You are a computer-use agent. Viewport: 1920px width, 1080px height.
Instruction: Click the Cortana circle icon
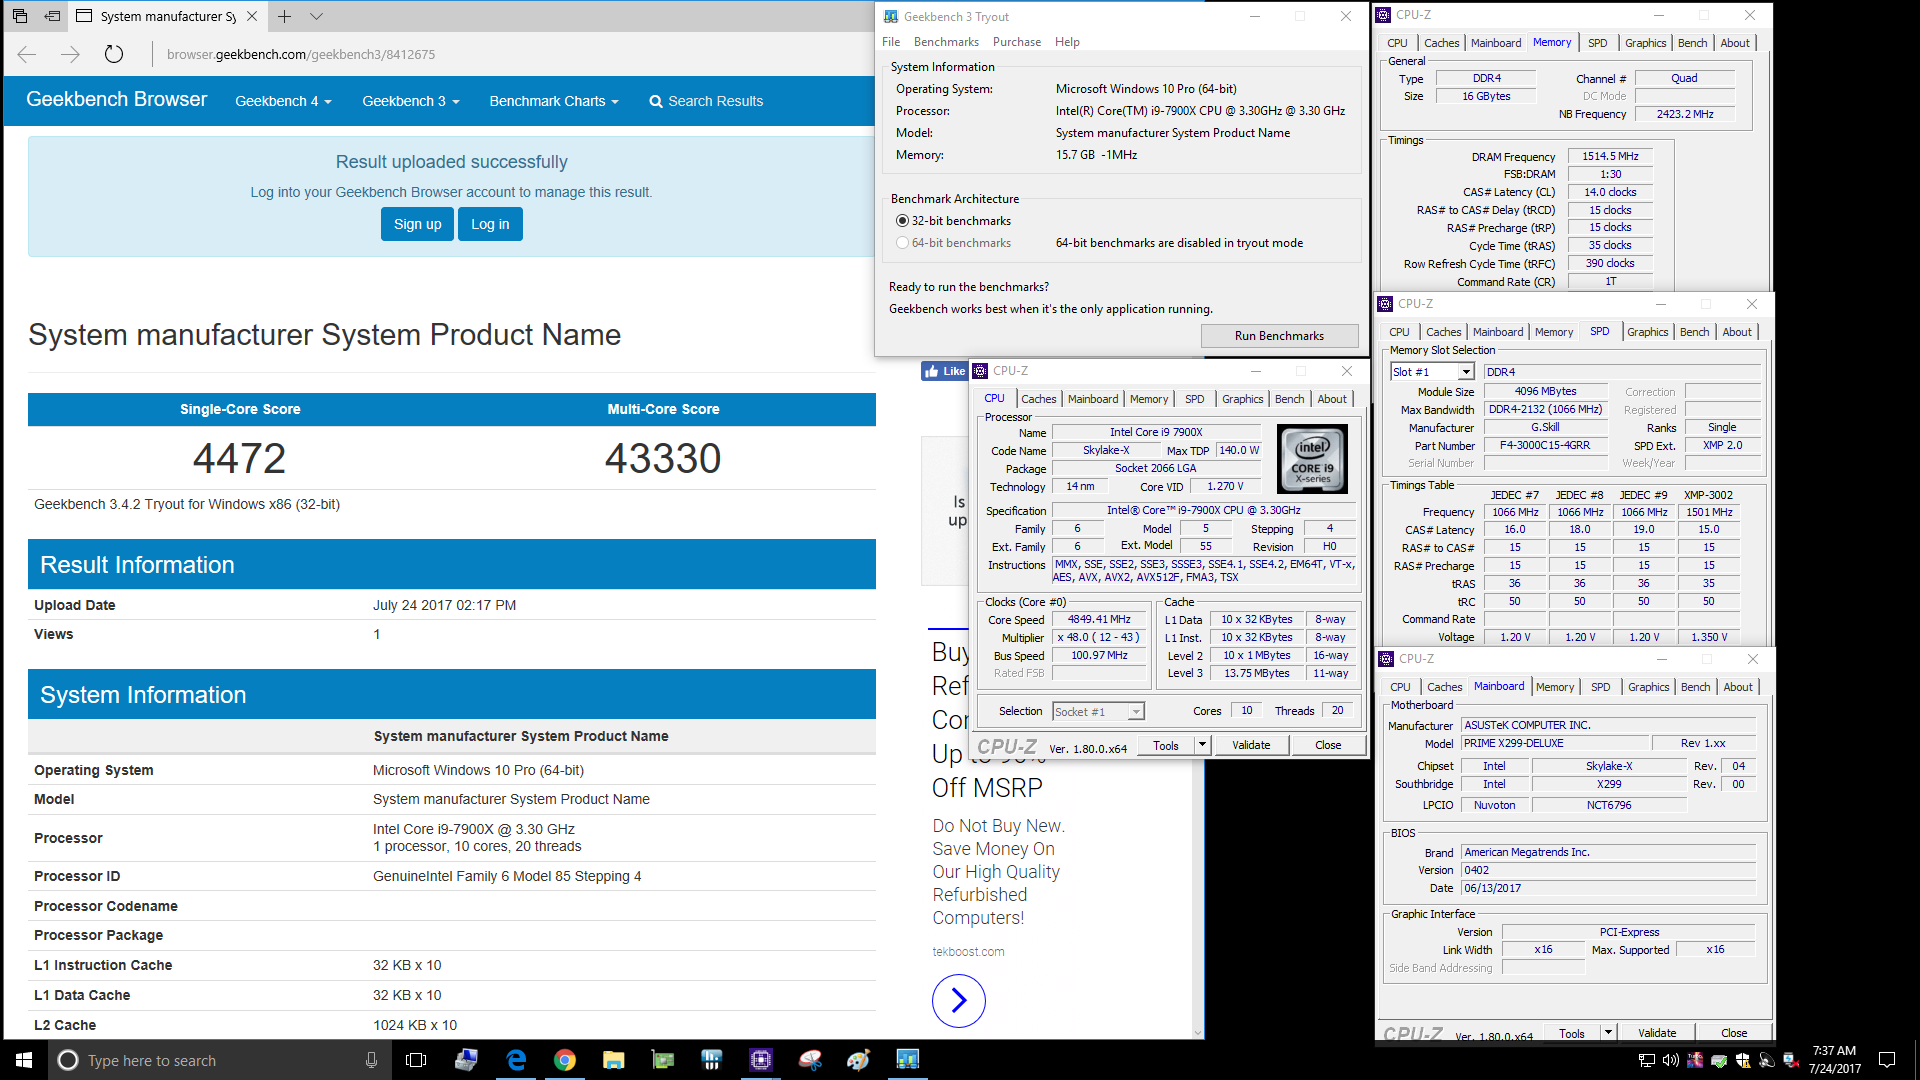pyautogui.click(x=68, y=1060)
